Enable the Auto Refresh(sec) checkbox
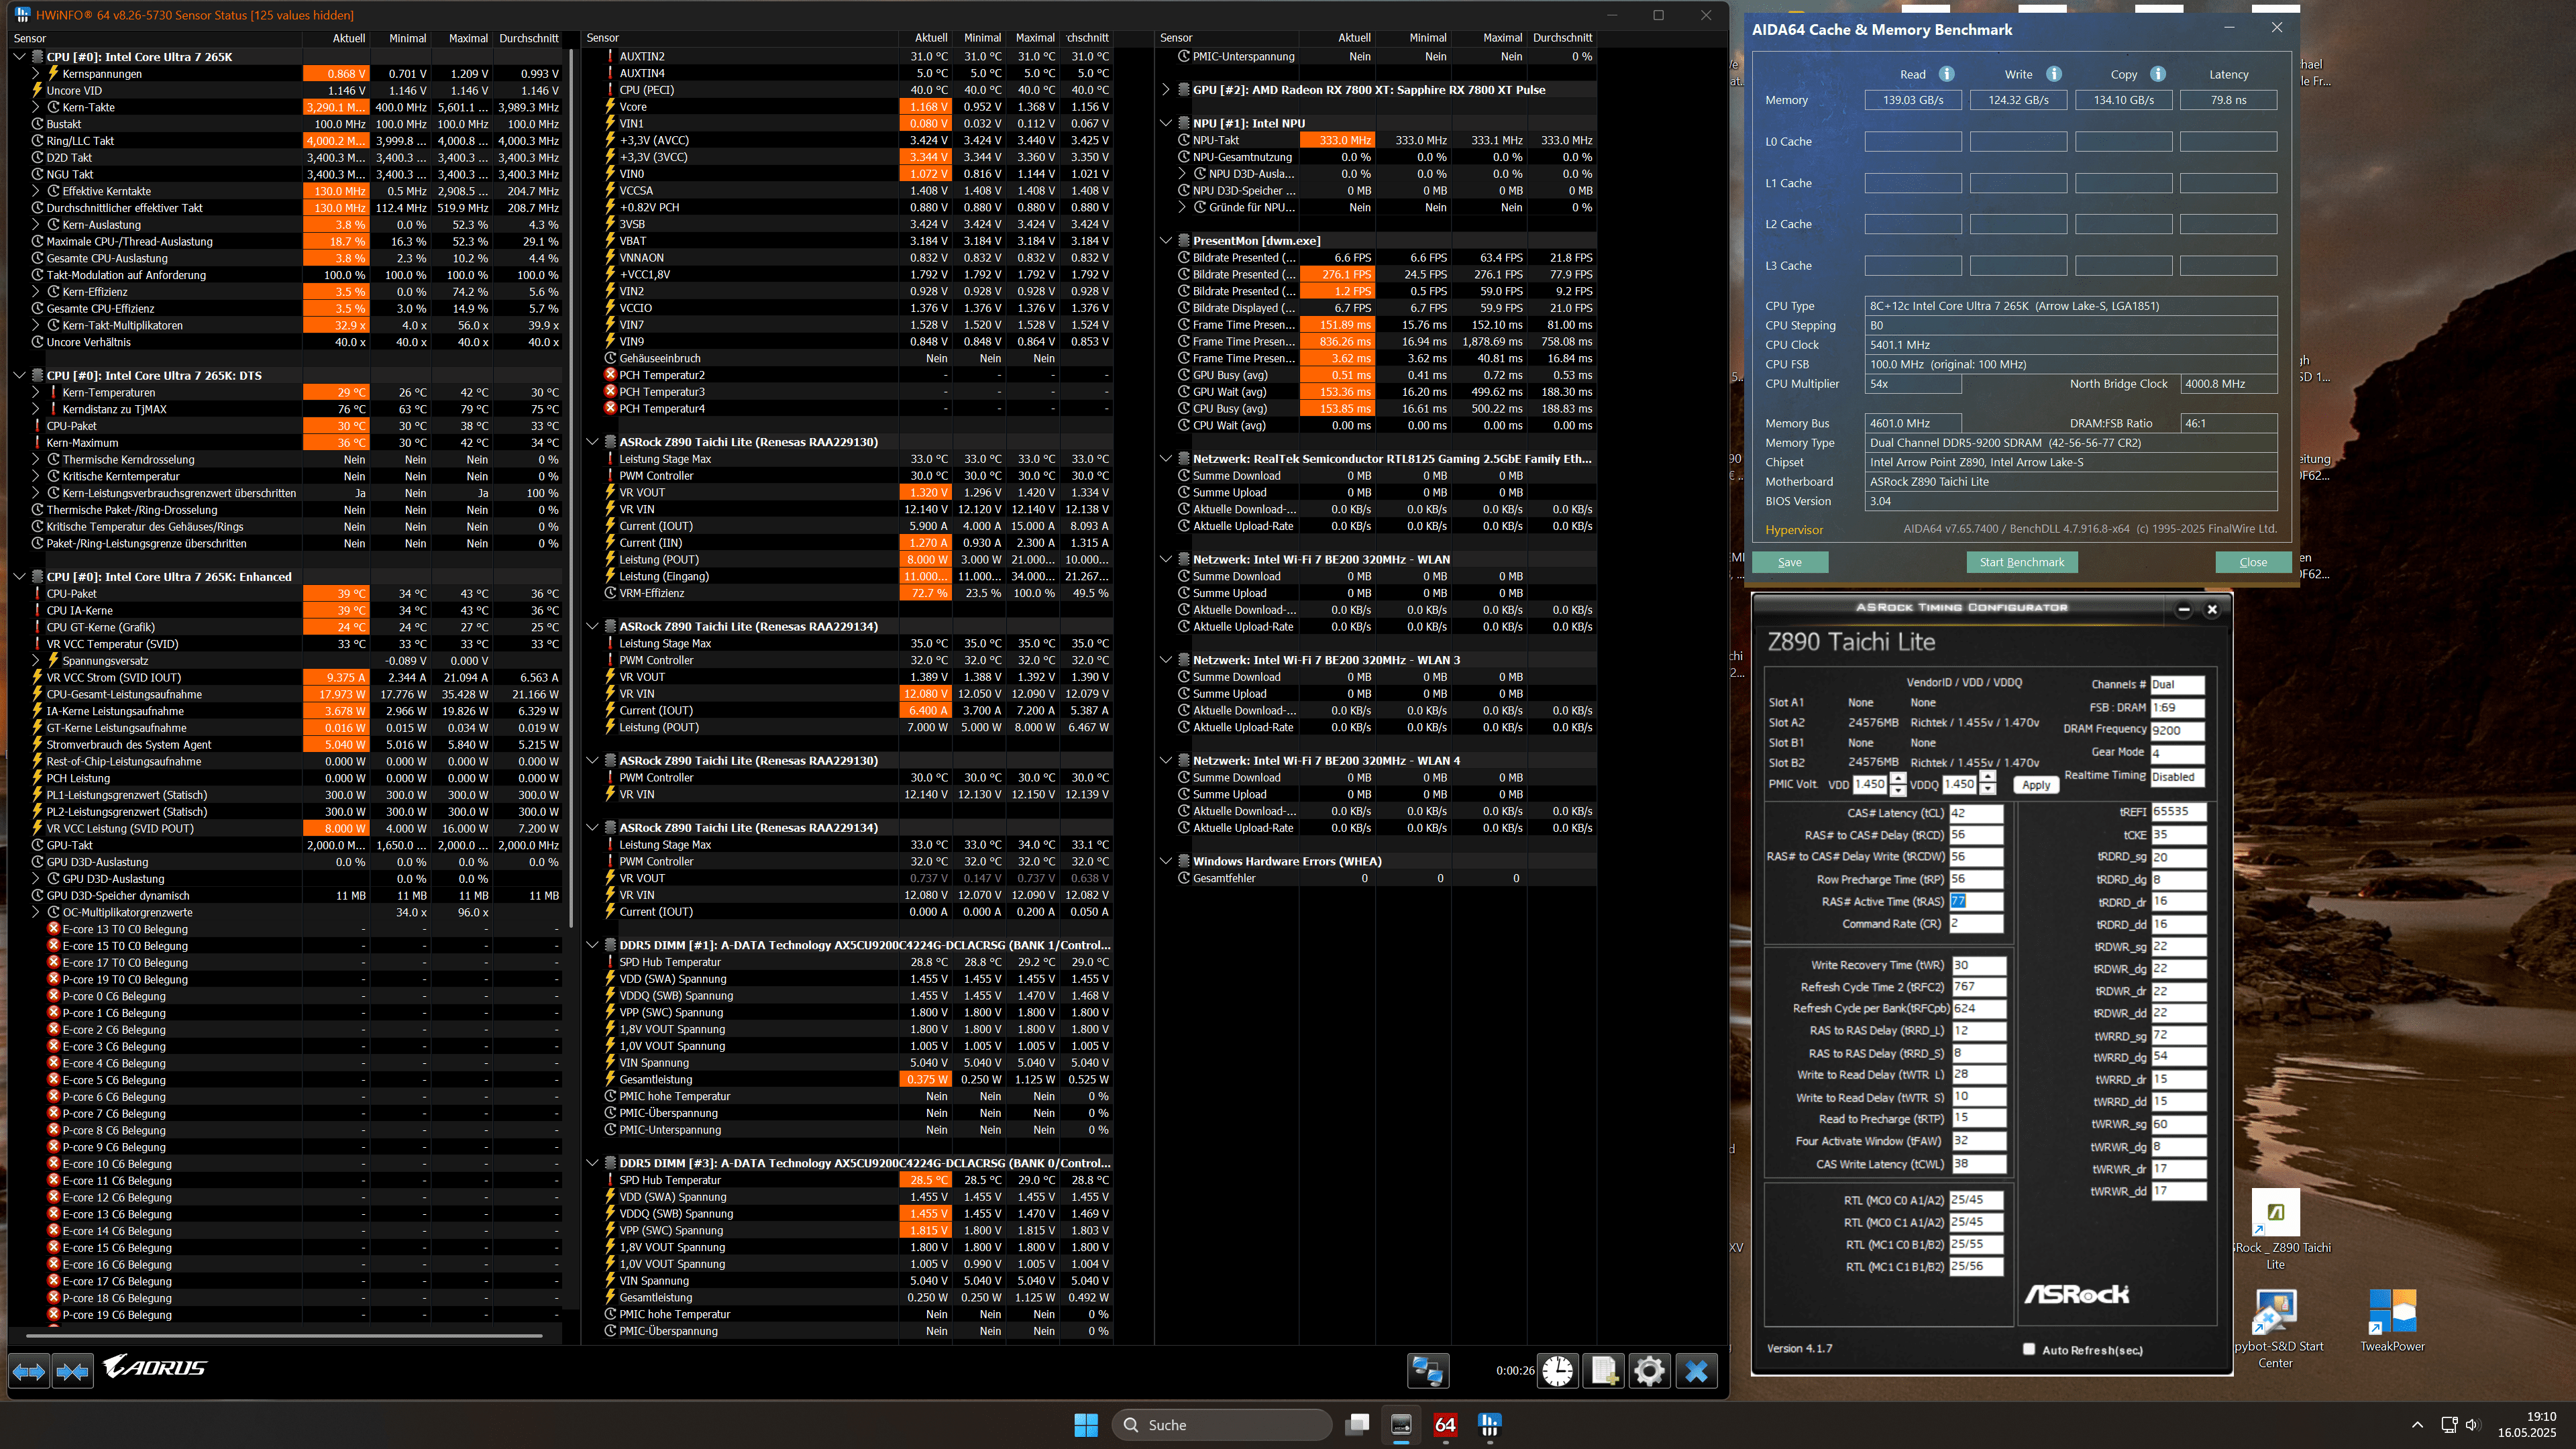The image size is (2576, 1449). (2029, 1349)
